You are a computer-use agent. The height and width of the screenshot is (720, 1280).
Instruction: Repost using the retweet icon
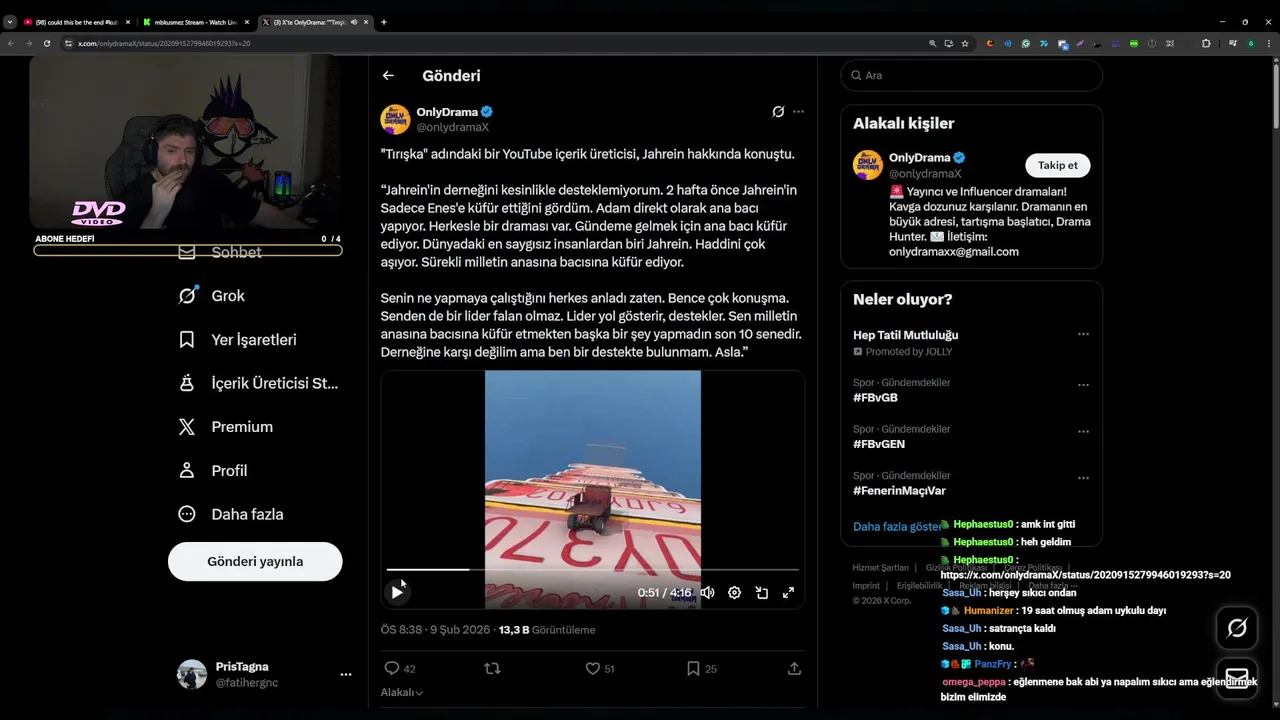492,668
